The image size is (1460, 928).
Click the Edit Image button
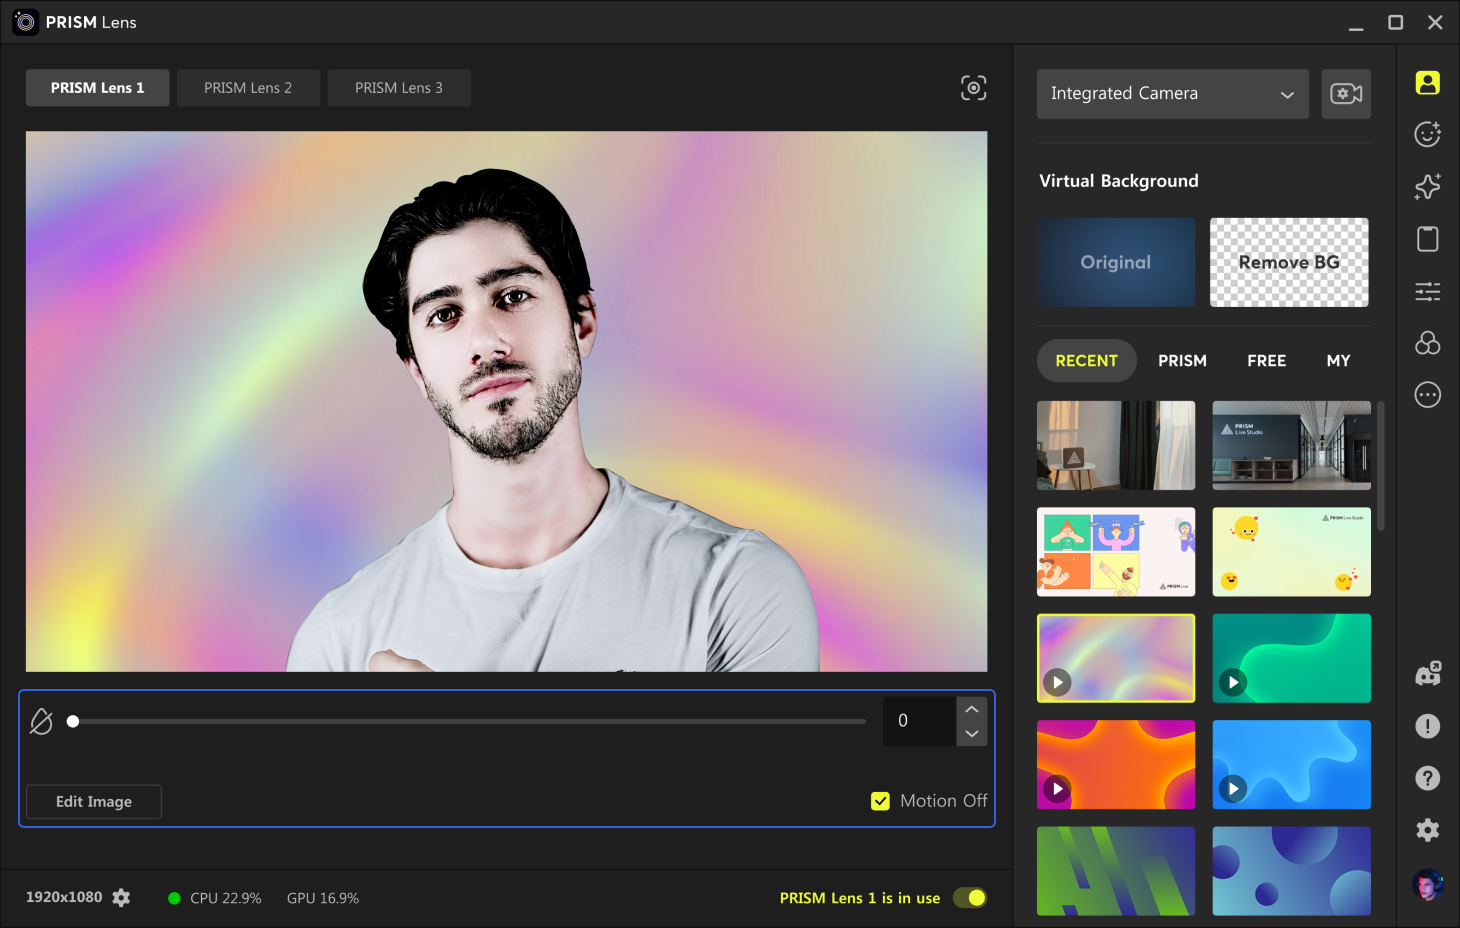pyautogui.click(x=94, y=802)
